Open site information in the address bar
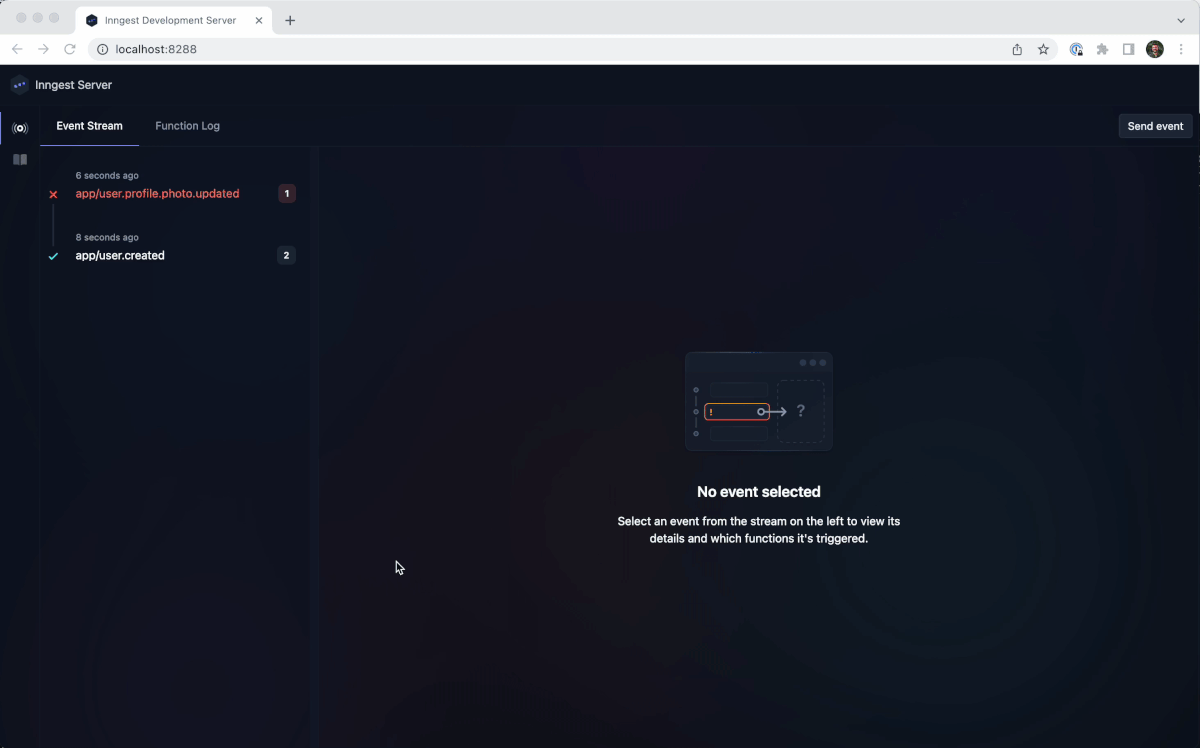This screenshot has width=1200, height=748. (x=101, y=48)
